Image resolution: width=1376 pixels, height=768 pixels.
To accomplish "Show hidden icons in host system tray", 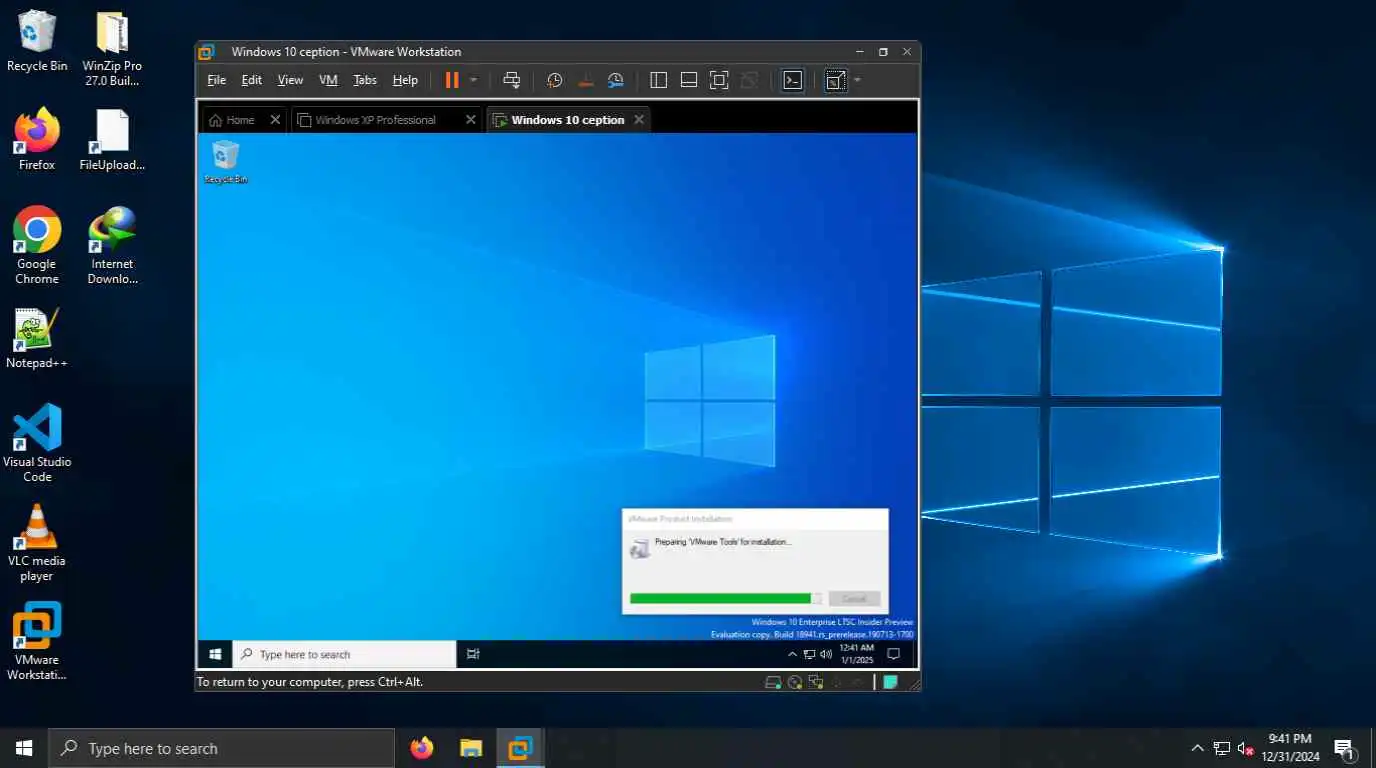I will [1197, 748].
